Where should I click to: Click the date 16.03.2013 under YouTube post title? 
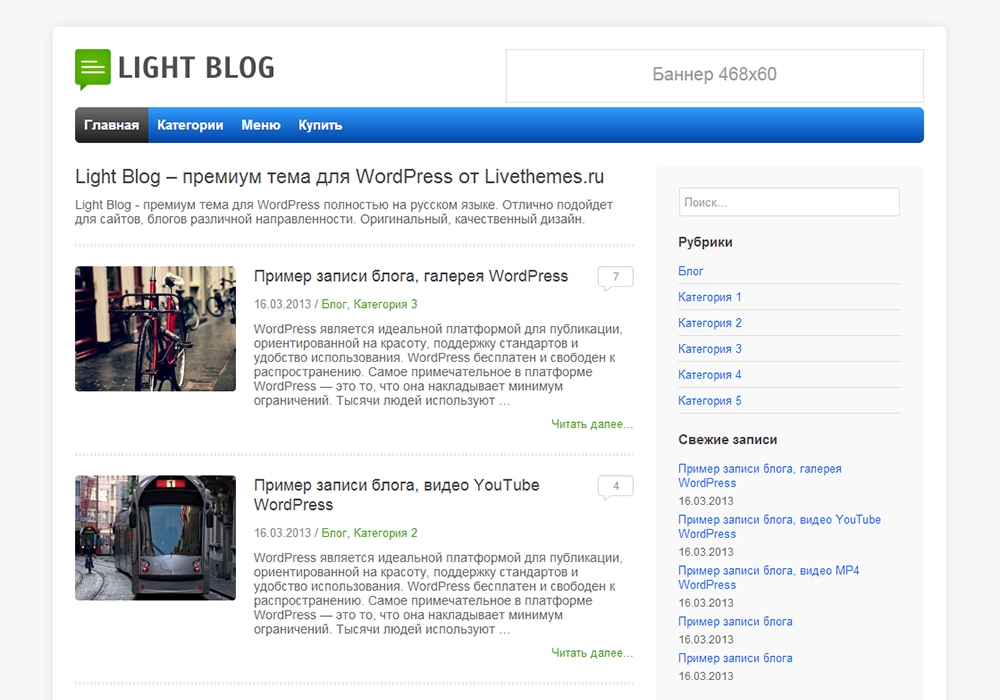point(283,533)
